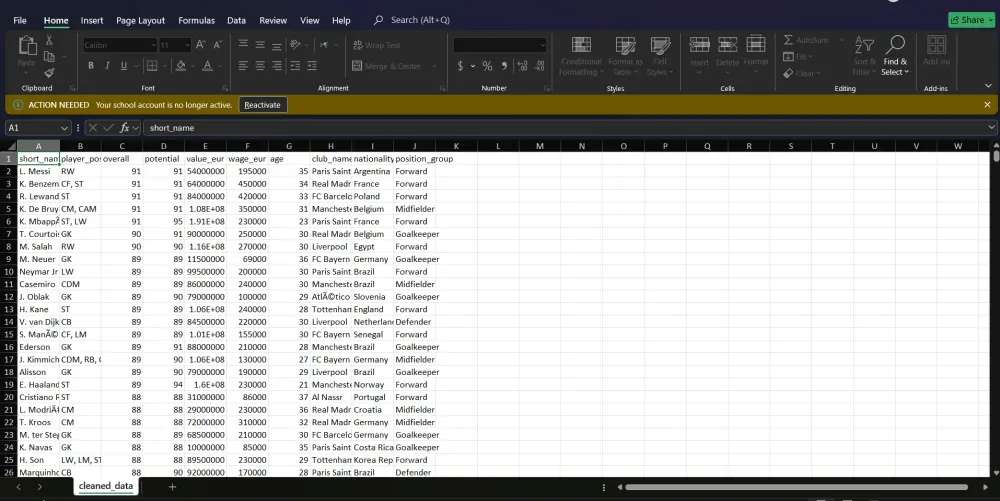
Task: Open Cell Styles gallery
Action: pos(659,56)
